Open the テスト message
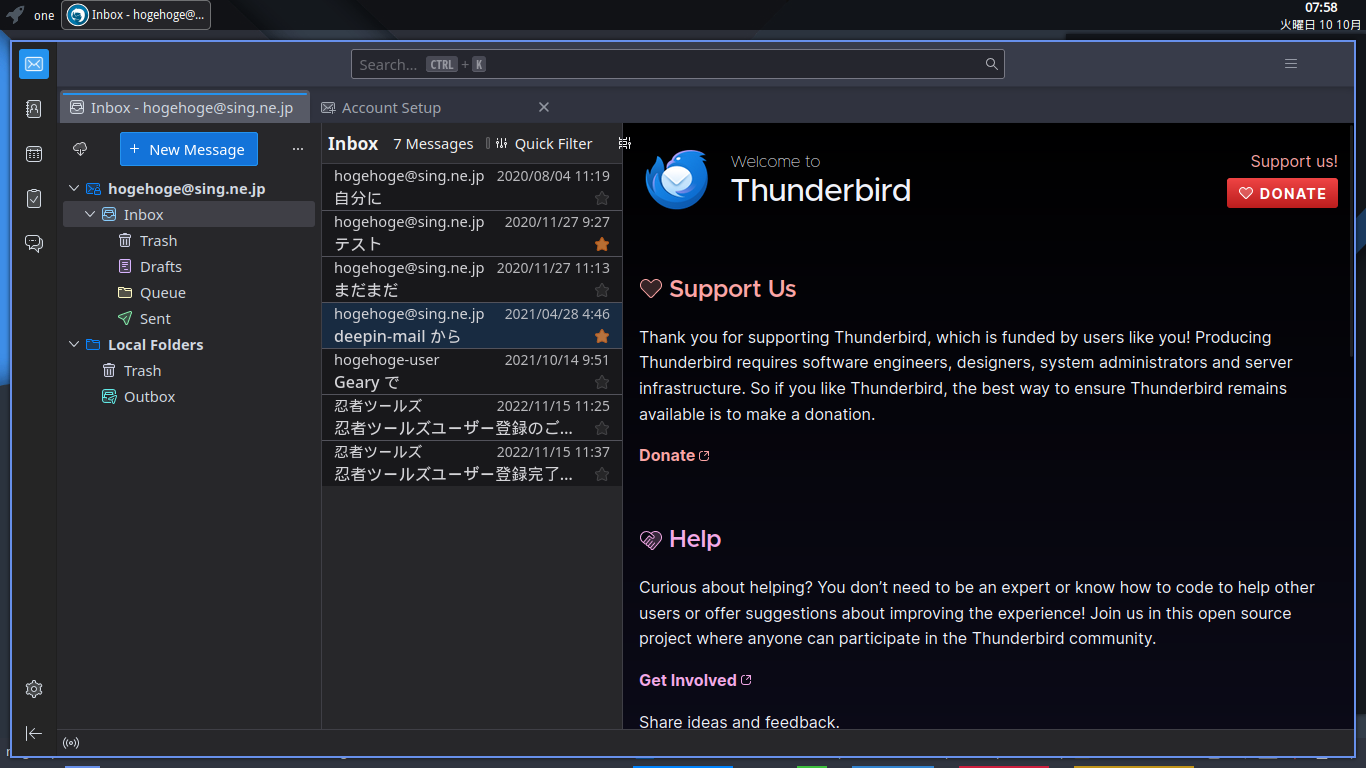This screenshot has width=1366, height=768. pos(472,233)
